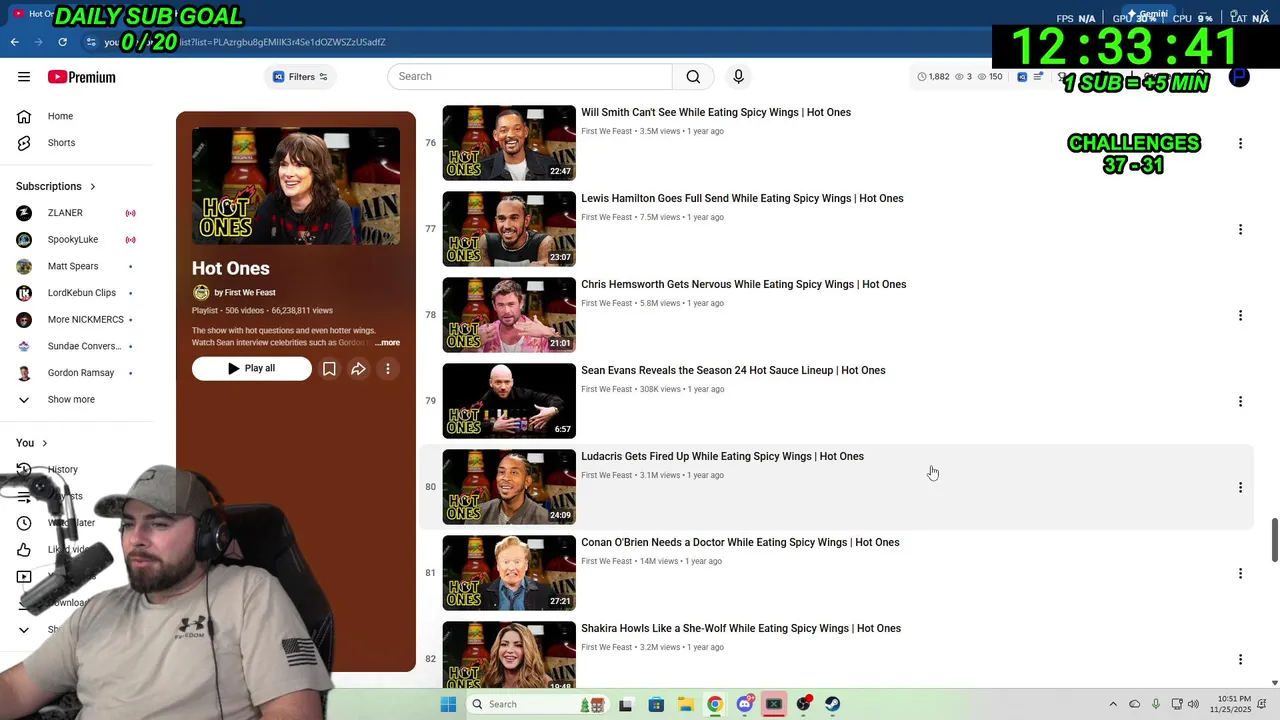Open options menu for Ludacris video
This screenshot has height=720, width=1280.
(x=1240, y=488)
